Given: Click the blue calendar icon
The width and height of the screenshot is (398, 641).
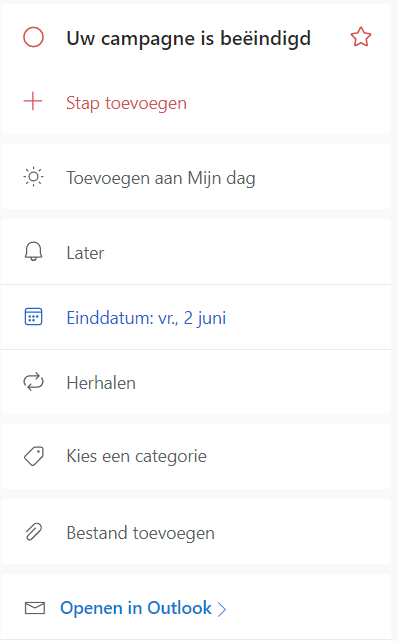Looking at the screenshot, I should click(x=34, y=317).
